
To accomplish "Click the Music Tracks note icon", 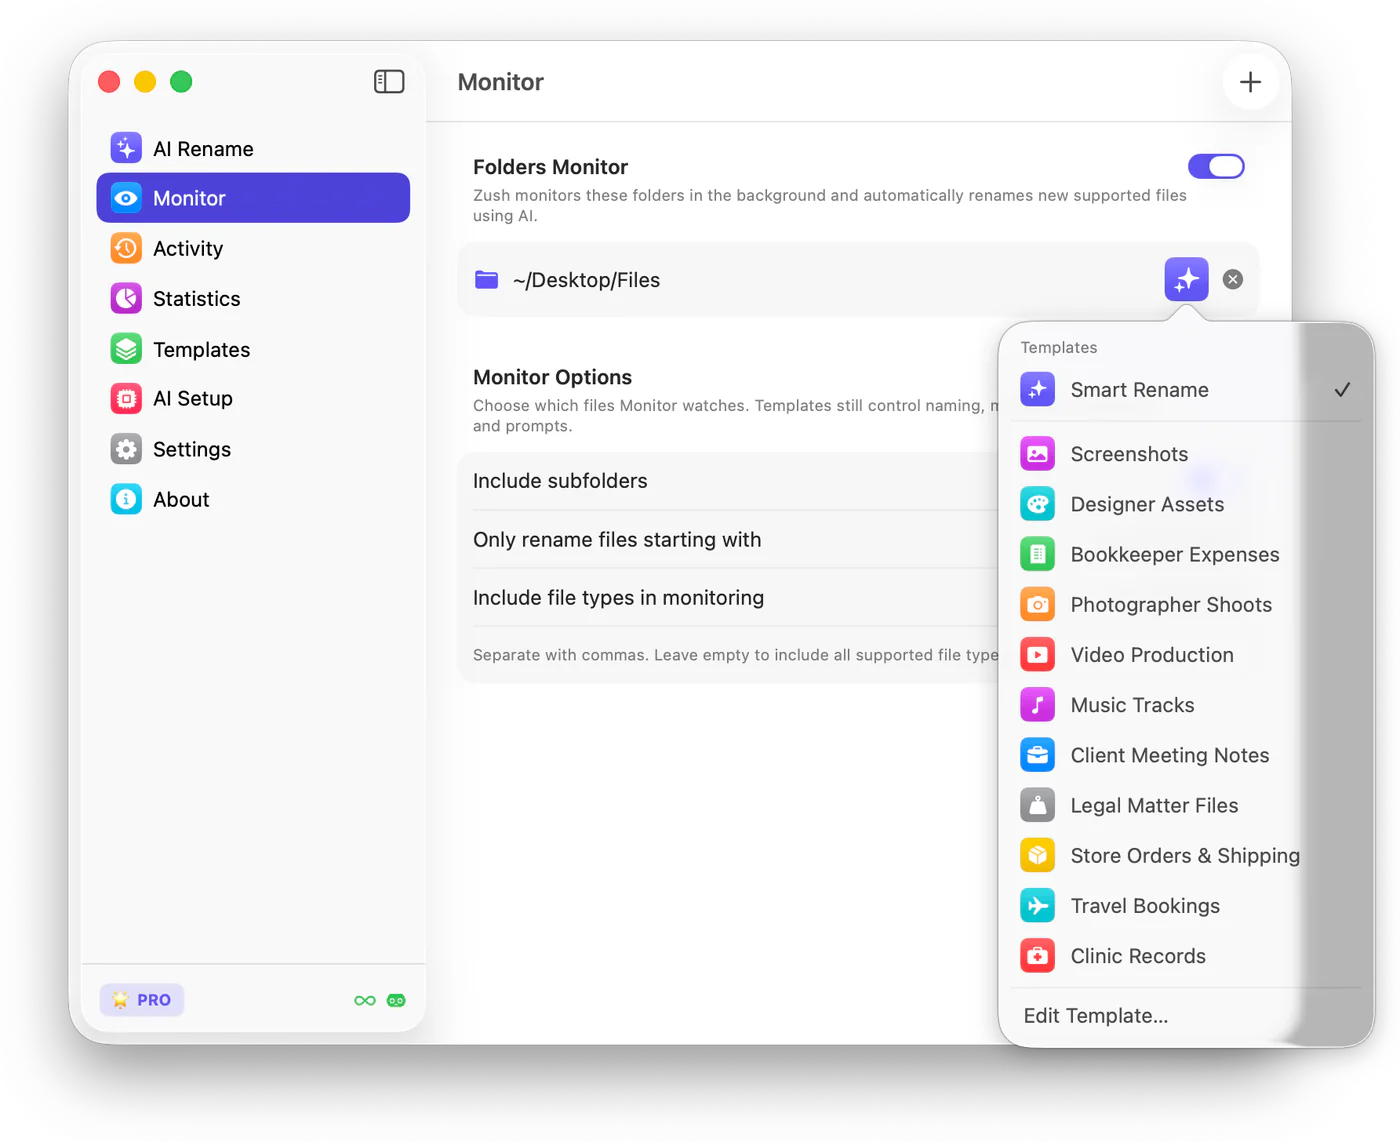I will click(1037, 705).
